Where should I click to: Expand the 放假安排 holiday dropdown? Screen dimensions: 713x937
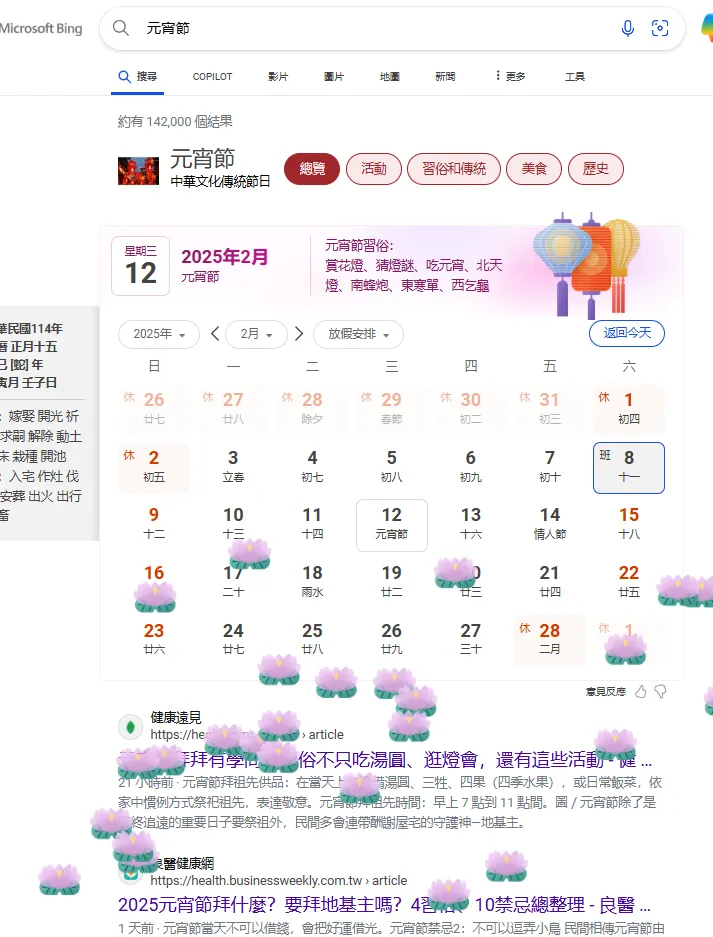point(358,334)
